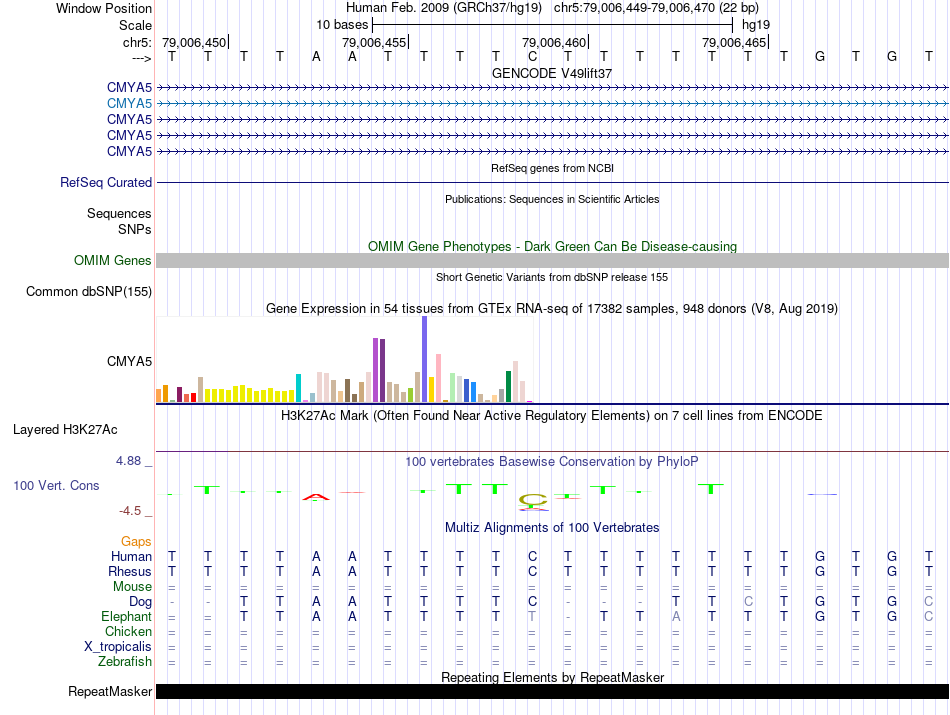
Task: Select the Rhesus species row label
Action: (x=129, y=572)
